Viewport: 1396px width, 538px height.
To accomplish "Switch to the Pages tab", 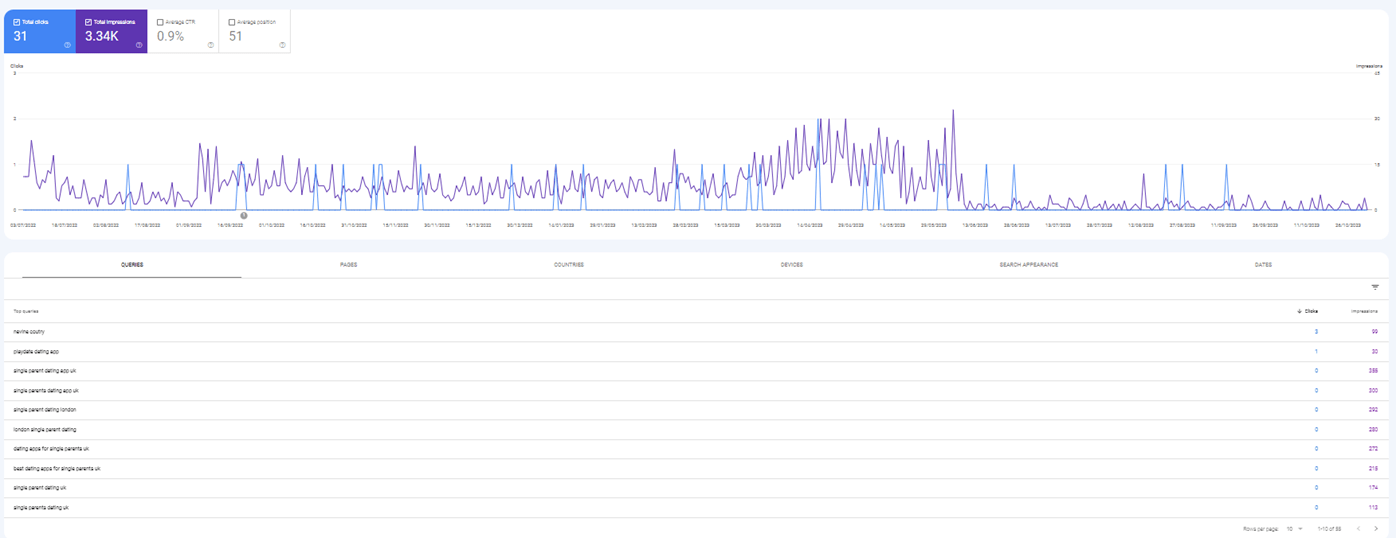I will pos(348,265).
